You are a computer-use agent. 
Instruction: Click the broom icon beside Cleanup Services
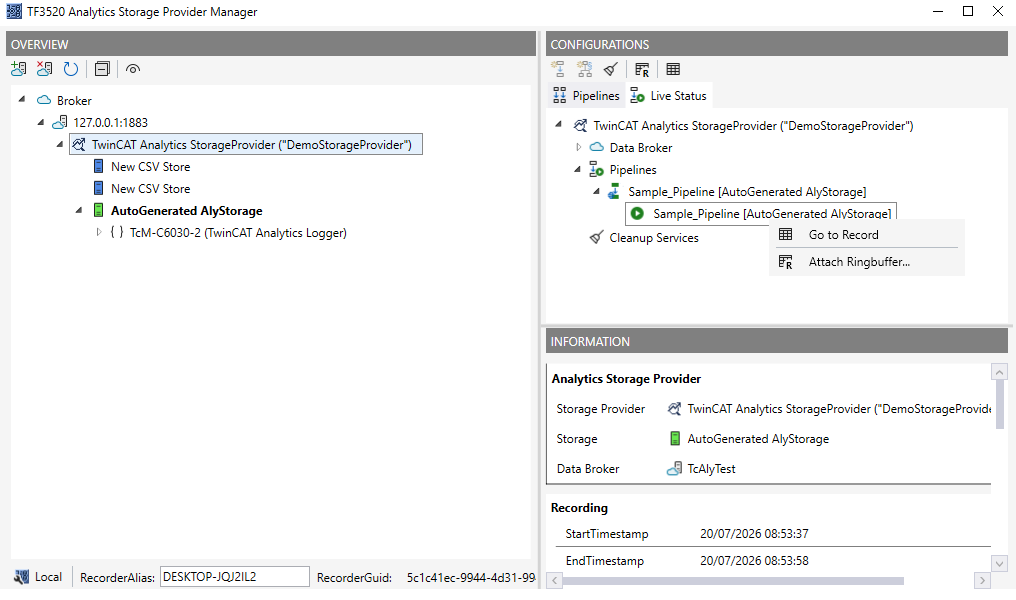[x=596, y=237]
